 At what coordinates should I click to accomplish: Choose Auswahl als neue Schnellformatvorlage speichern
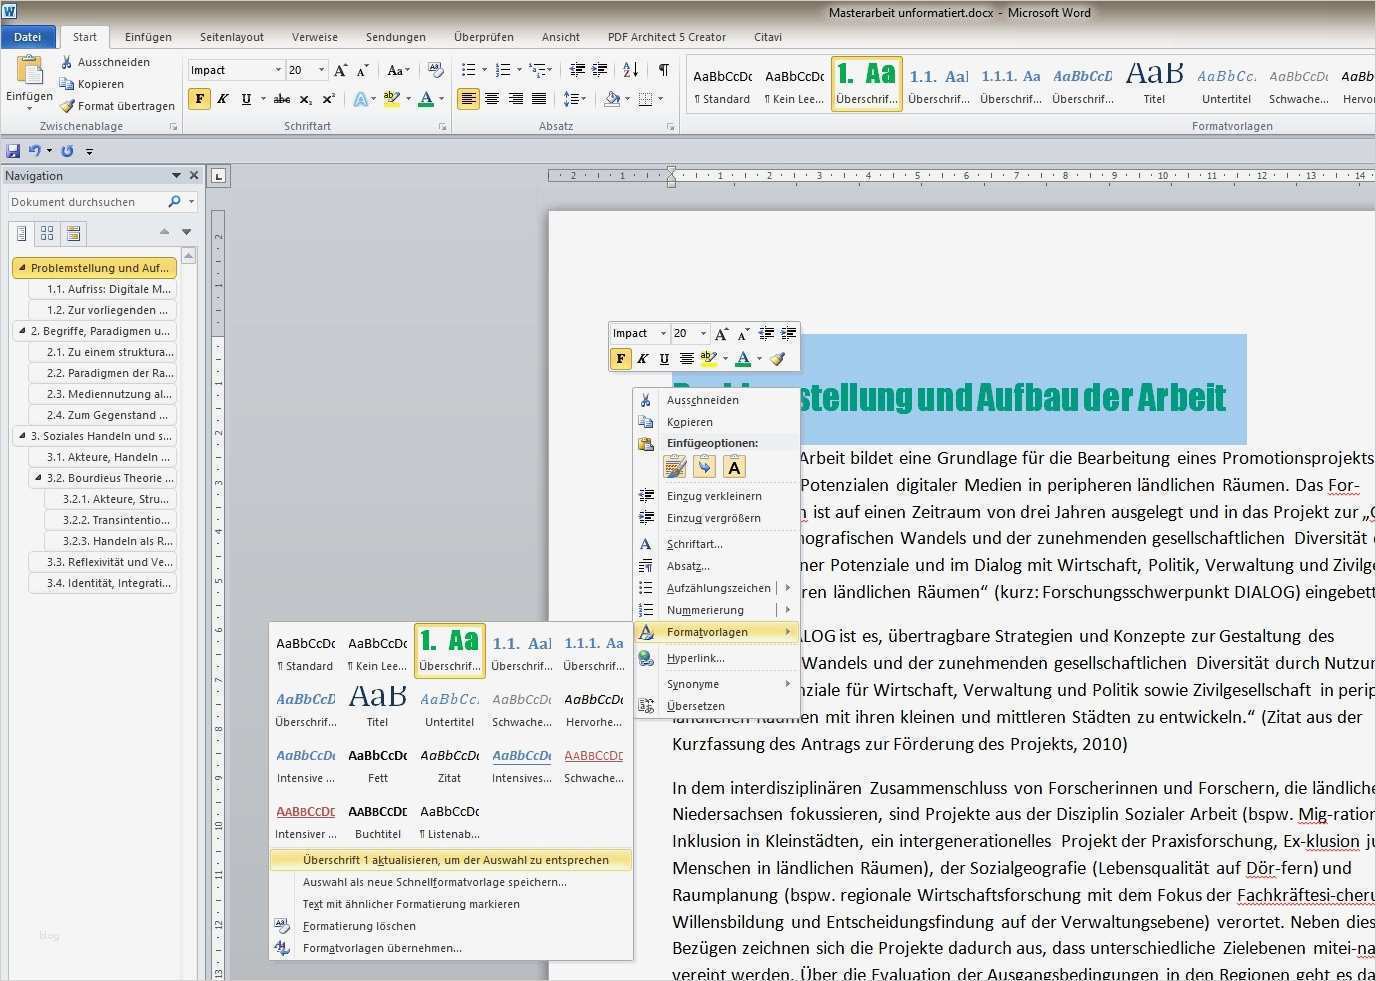point(434,881)
